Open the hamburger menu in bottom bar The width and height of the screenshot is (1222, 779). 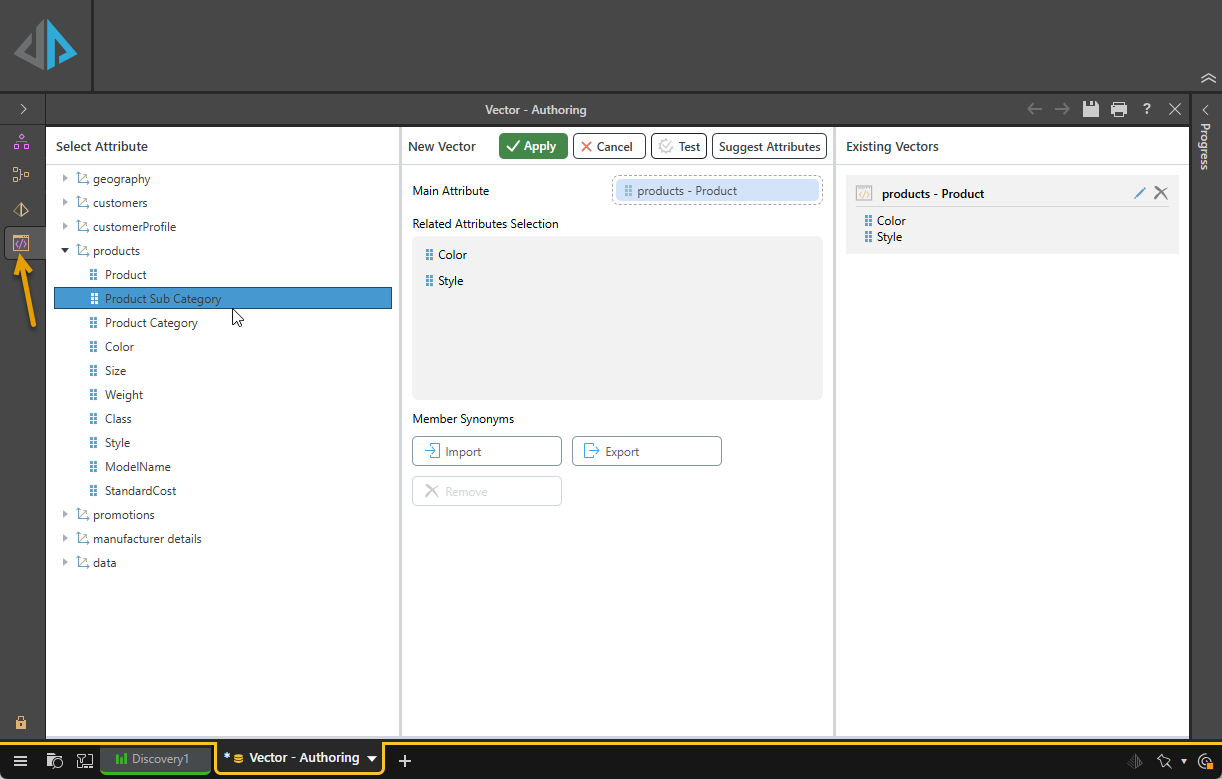[21, 760]
